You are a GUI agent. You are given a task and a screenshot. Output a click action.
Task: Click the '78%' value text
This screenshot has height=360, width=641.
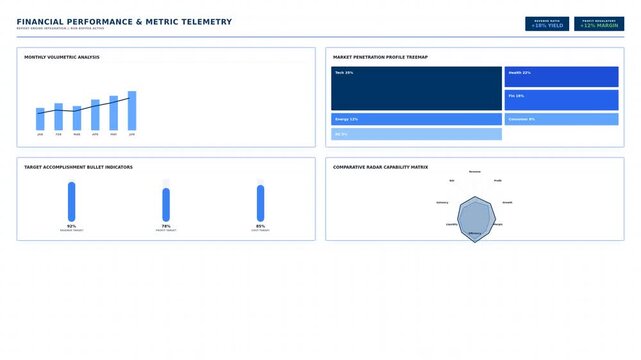tap(166, 226)
